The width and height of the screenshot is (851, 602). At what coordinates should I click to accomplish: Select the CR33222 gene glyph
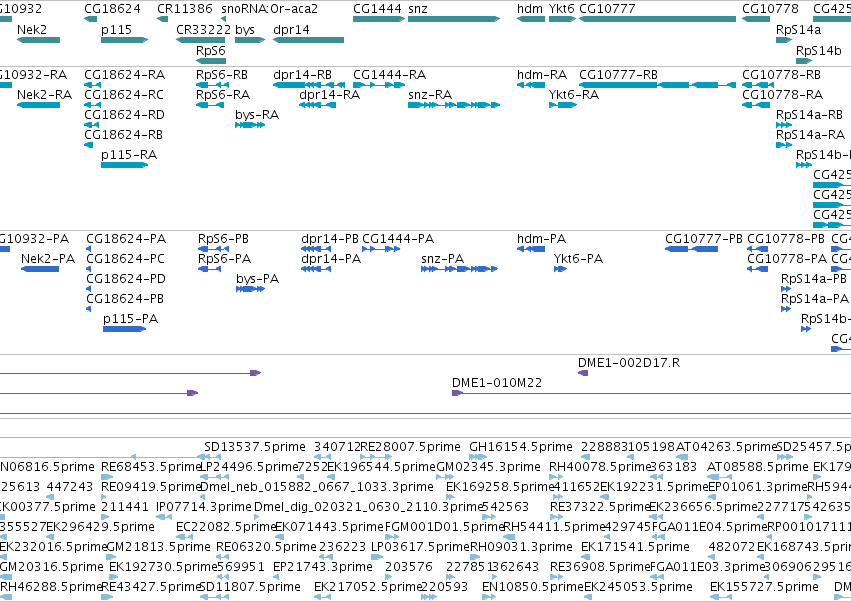tap(200, 40)
